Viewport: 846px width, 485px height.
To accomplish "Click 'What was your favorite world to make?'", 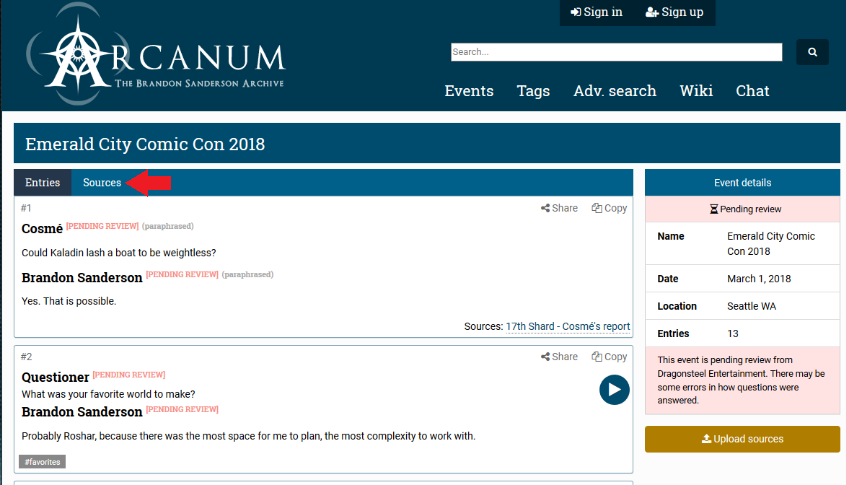I will click(x=108, y=394).
